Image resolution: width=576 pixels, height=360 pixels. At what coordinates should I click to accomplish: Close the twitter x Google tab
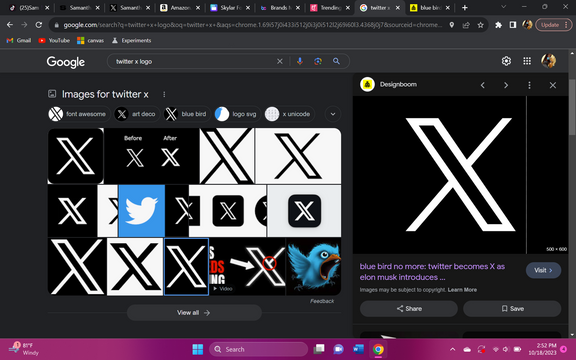click(x=397, y=7)
